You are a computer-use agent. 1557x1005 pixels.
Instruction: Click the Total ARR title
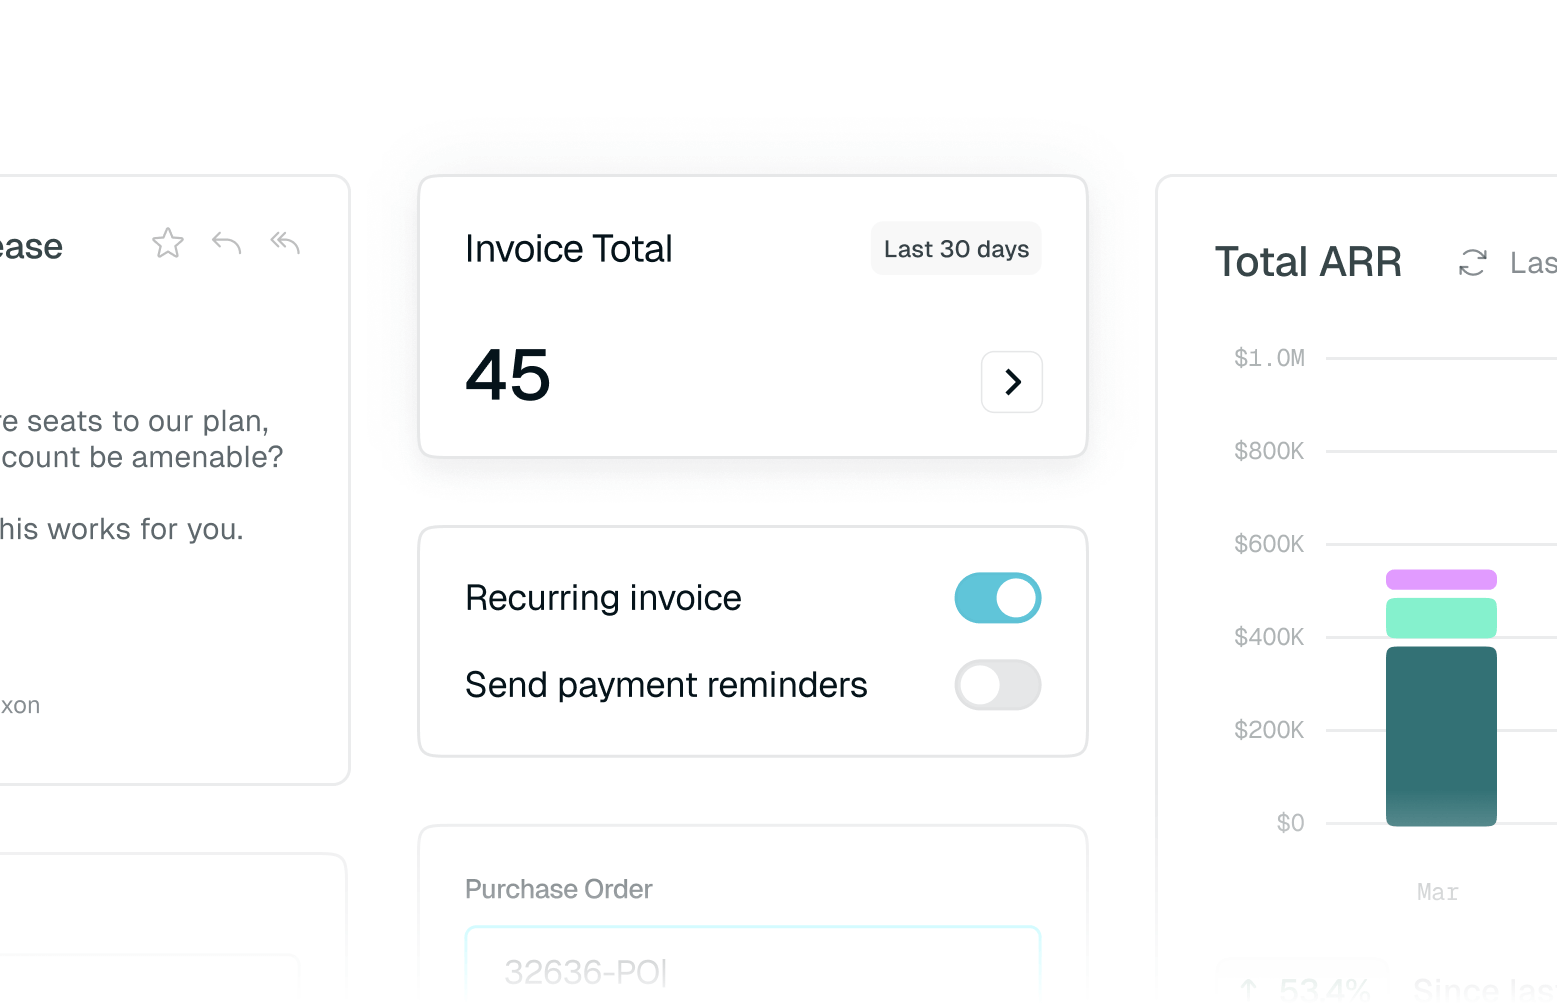click(x=1308, y=262)
